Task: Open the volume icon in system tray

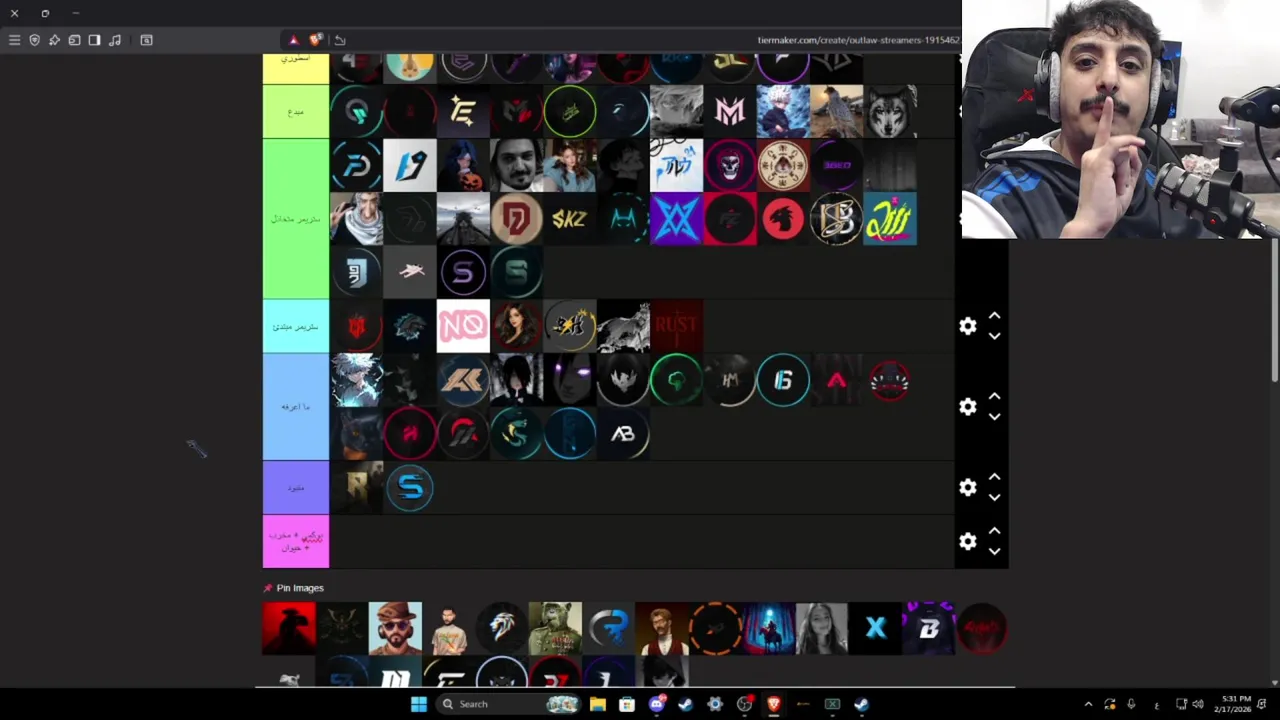Action: (1198, 704)
